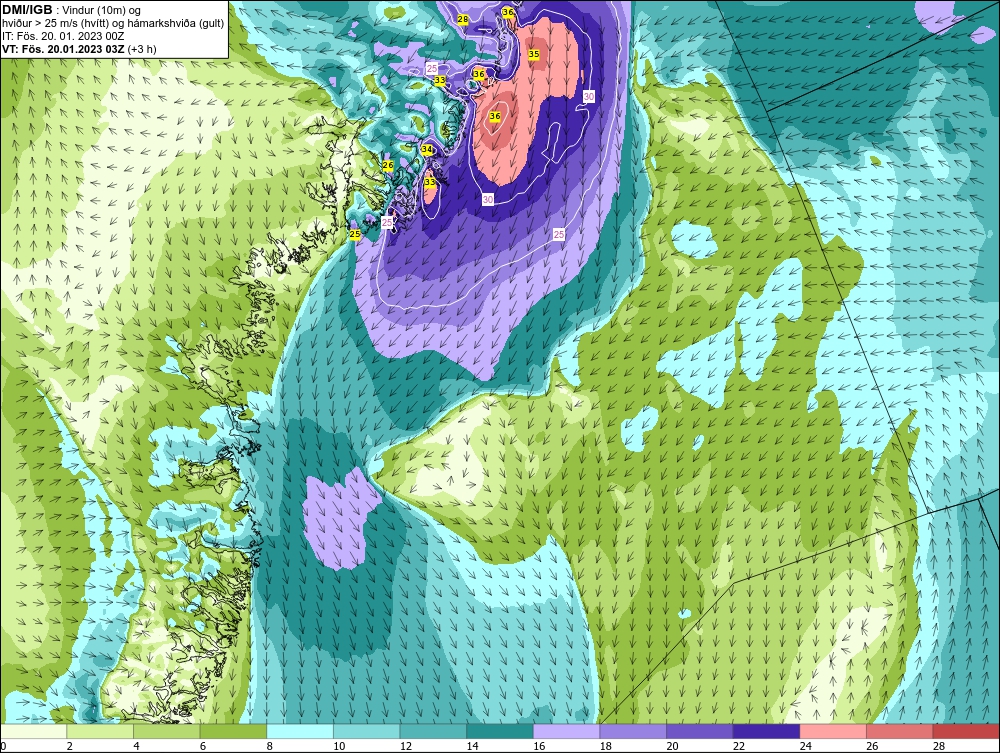Click the yellow 36 label inside the small white contour
The height and width of the screenshot is (753, 1000).
[495, 116]
